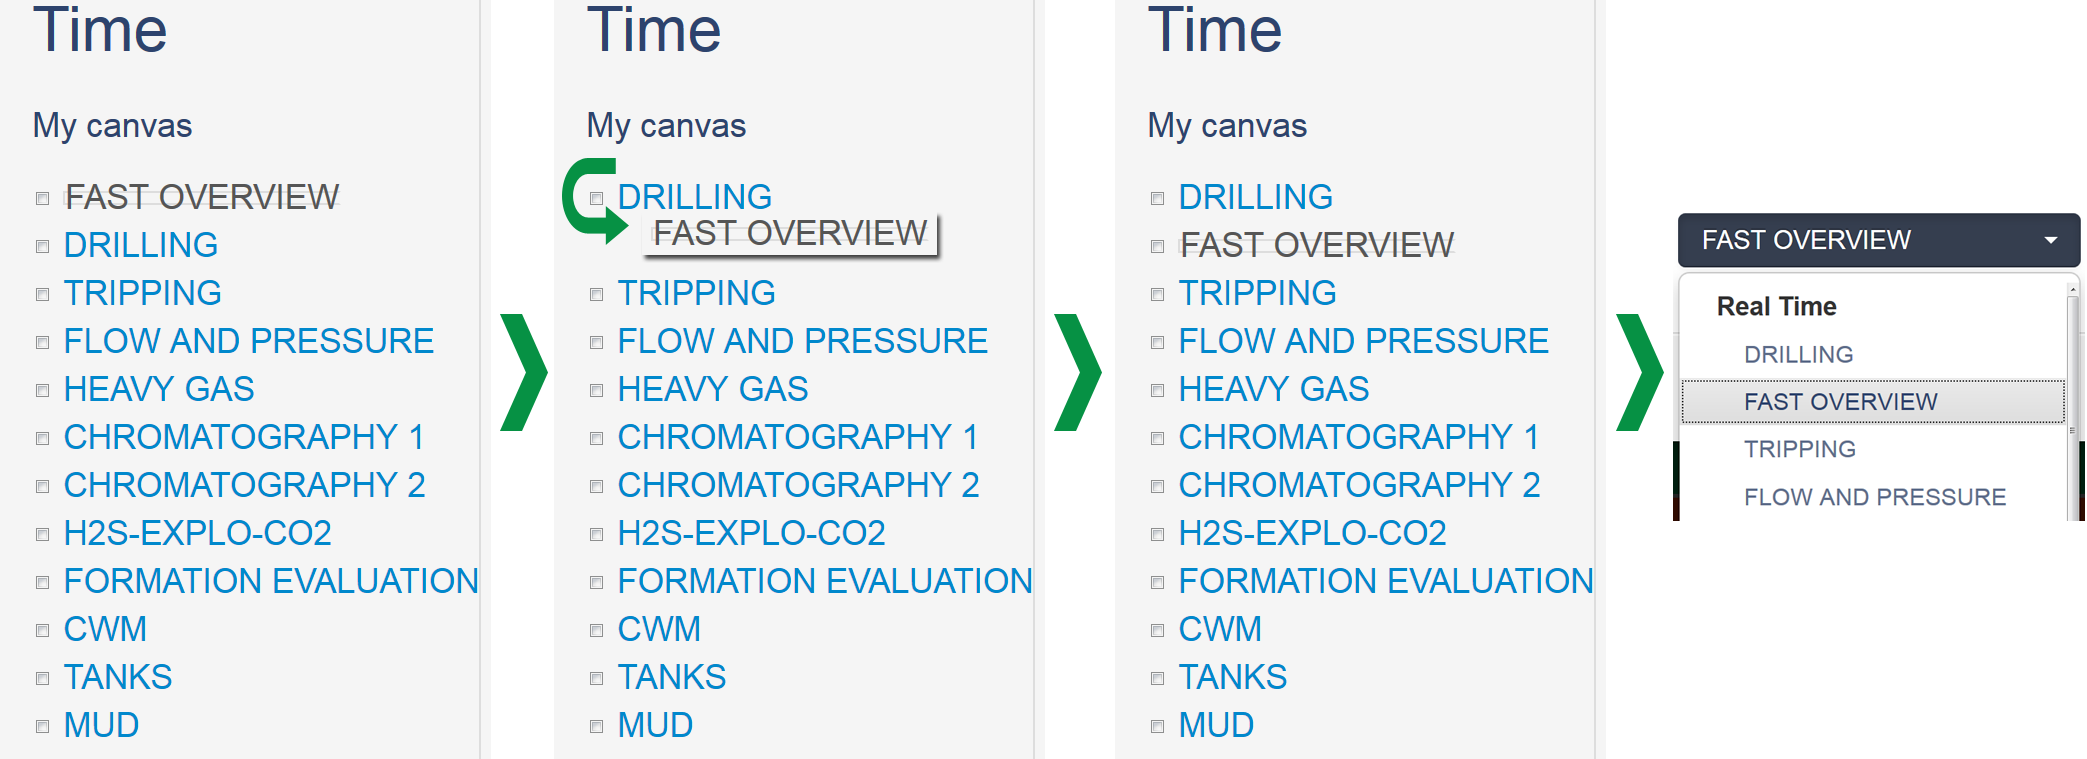The image size is (2087, 759).
Task: Choose FLOW AND PRESSURE from the Real Time menu
Action: (x=1874, y=496)
